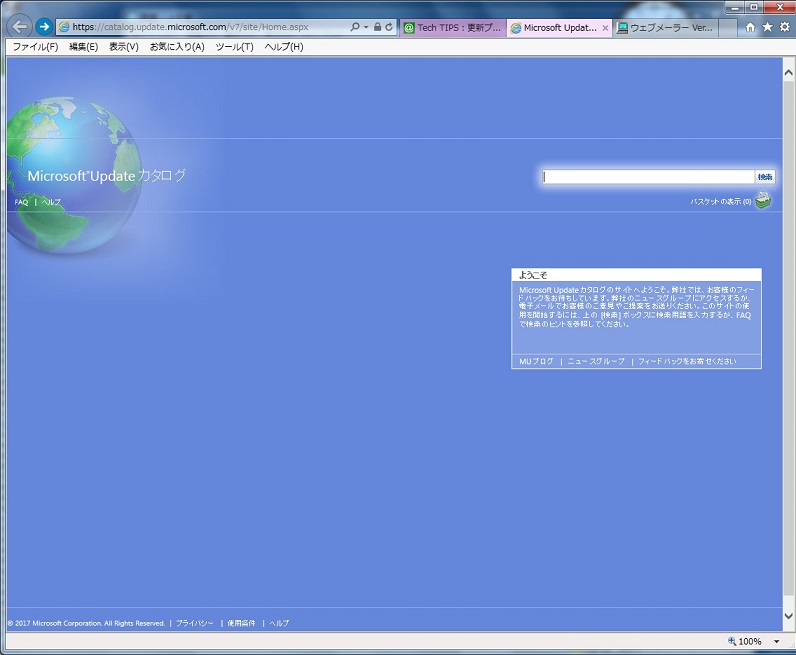Open the バスケットの表示 (0) link

[720, 202]
